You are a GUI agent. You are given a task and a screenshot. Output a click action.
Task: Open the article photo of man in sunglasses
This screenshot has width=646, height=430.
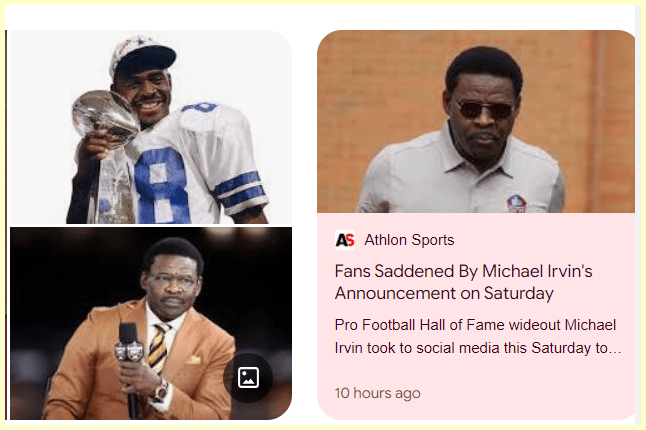[476, 122]
